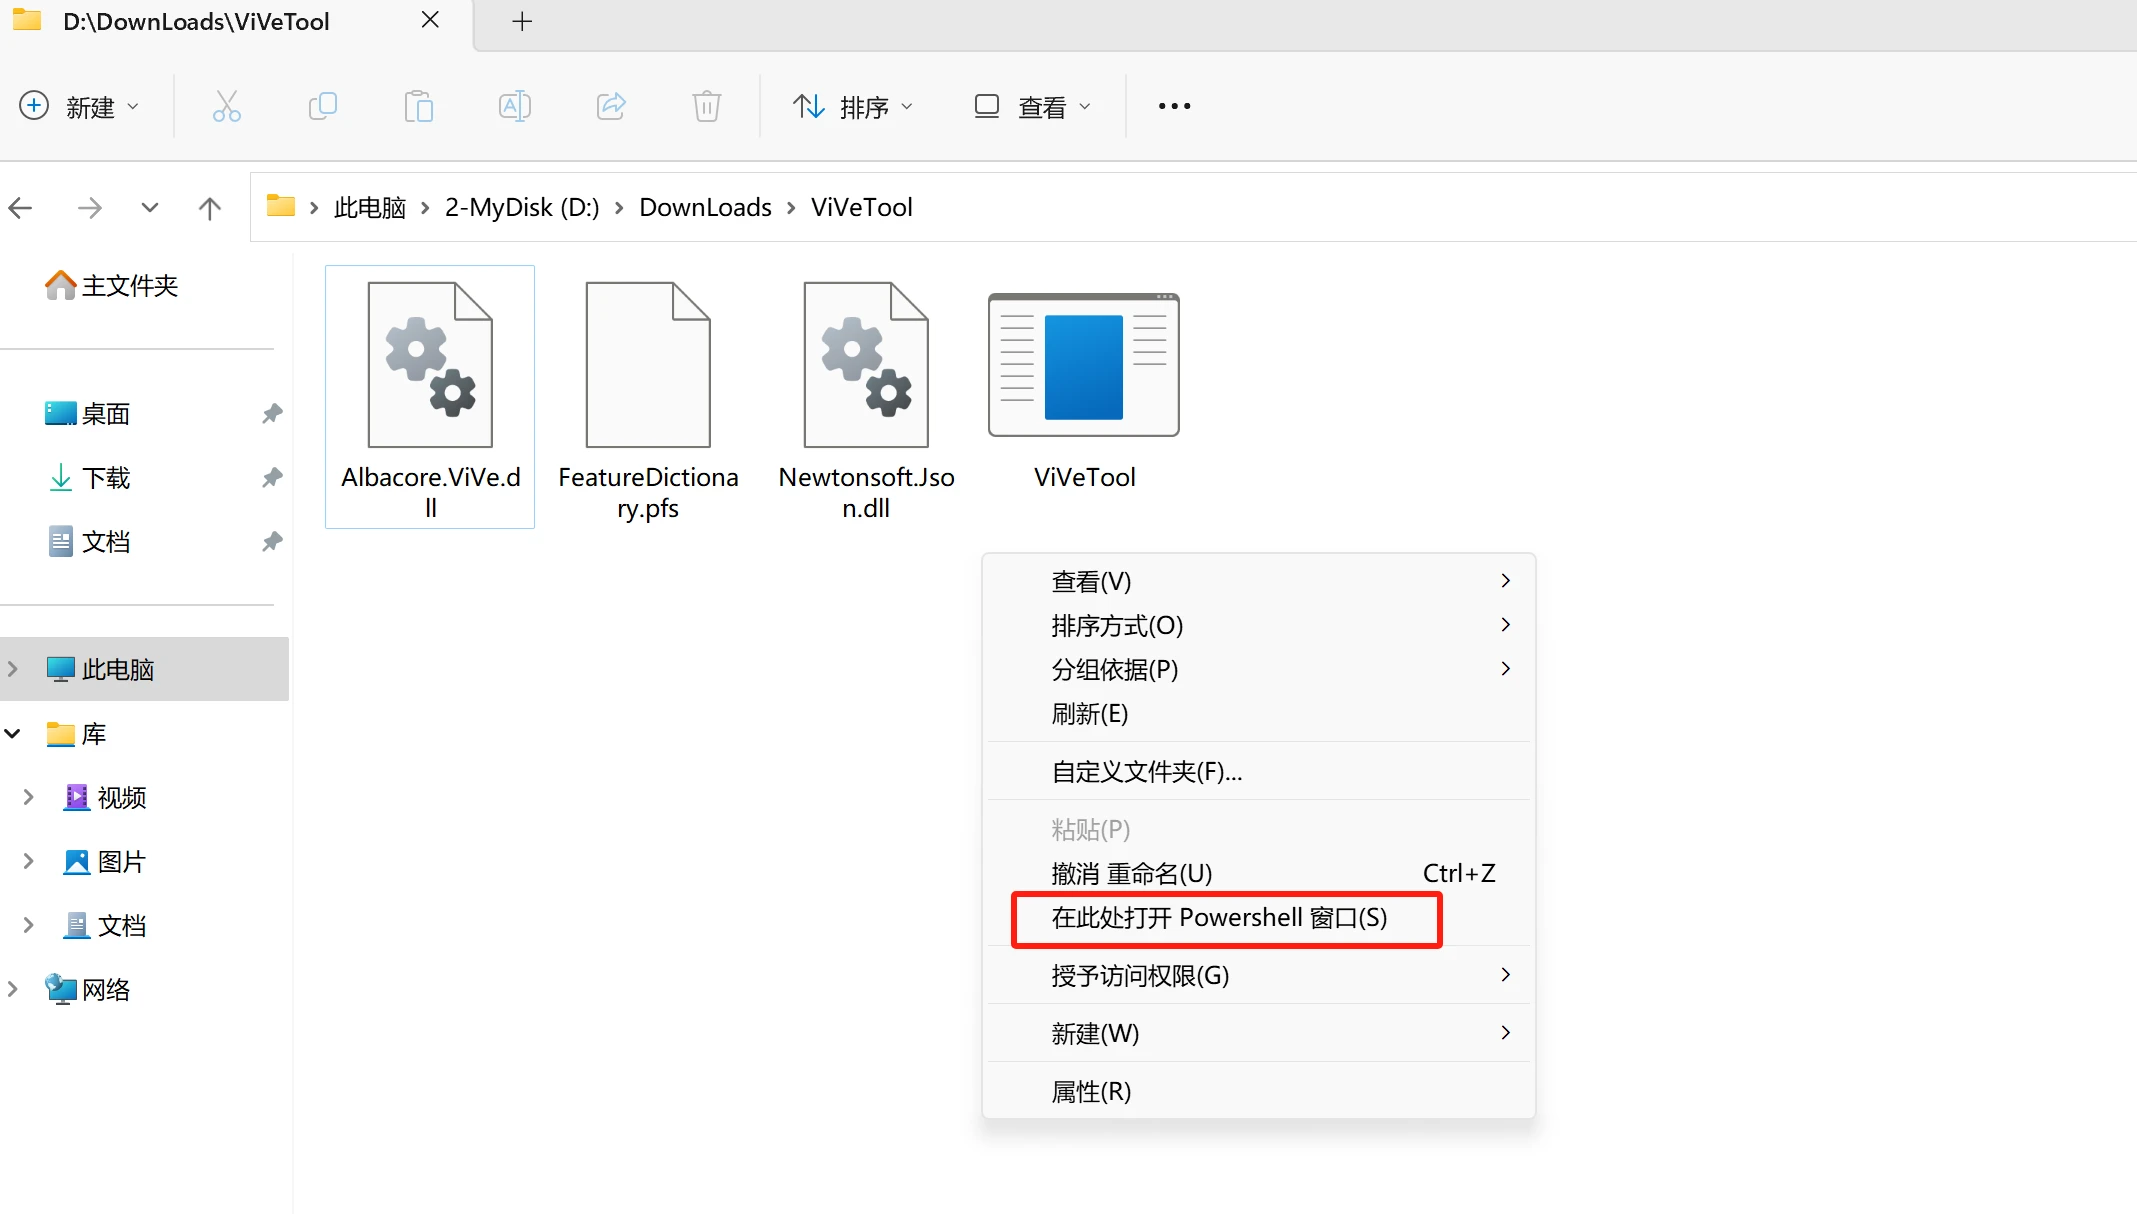Viewport: 2137px width, 1214px height.
Task: Go forward with the right arrow
Action: [x=90, y=208]
